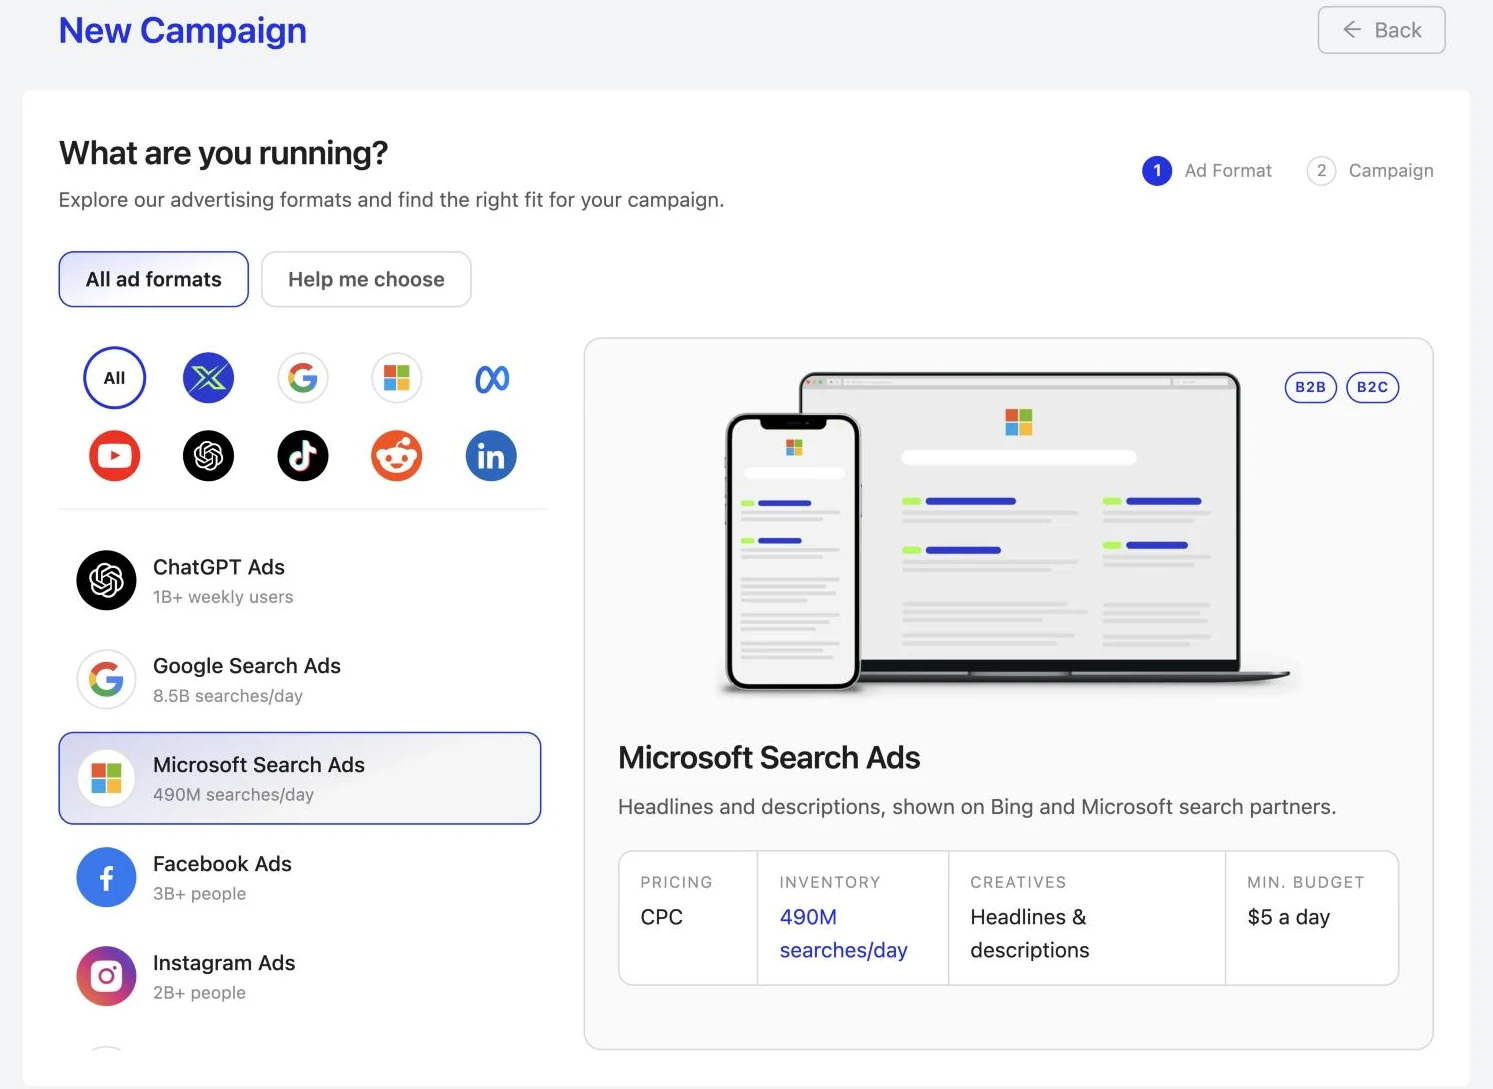Click the 1B+ weekly users subtitle
Viewport: 1493px width, 1089px height.
point(223,597)
